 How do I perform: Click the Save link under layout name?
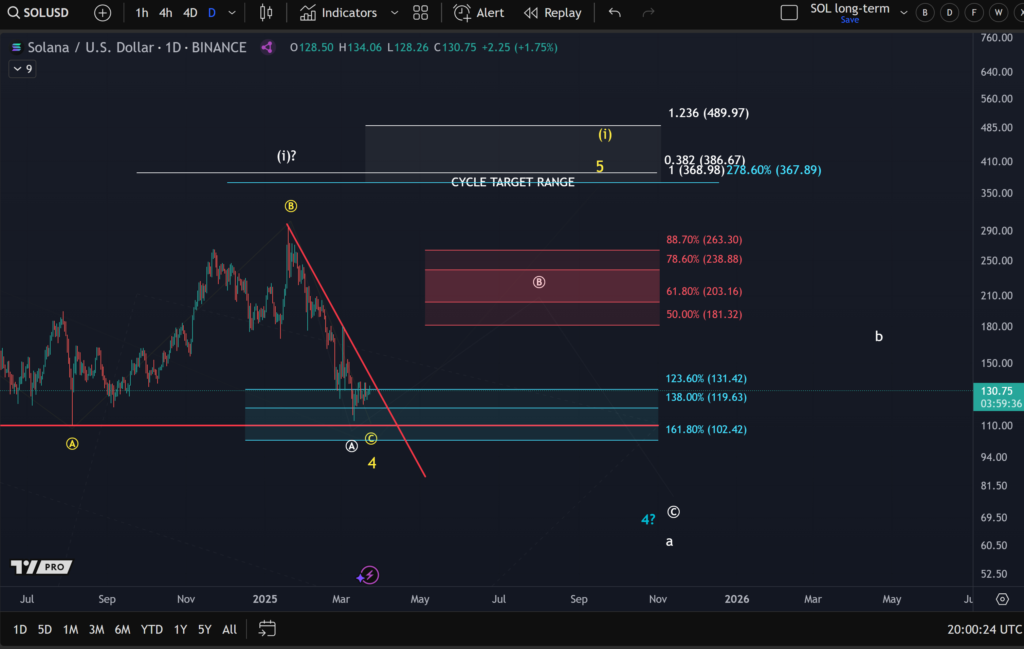pyautogui.click(x=850, y=20)
